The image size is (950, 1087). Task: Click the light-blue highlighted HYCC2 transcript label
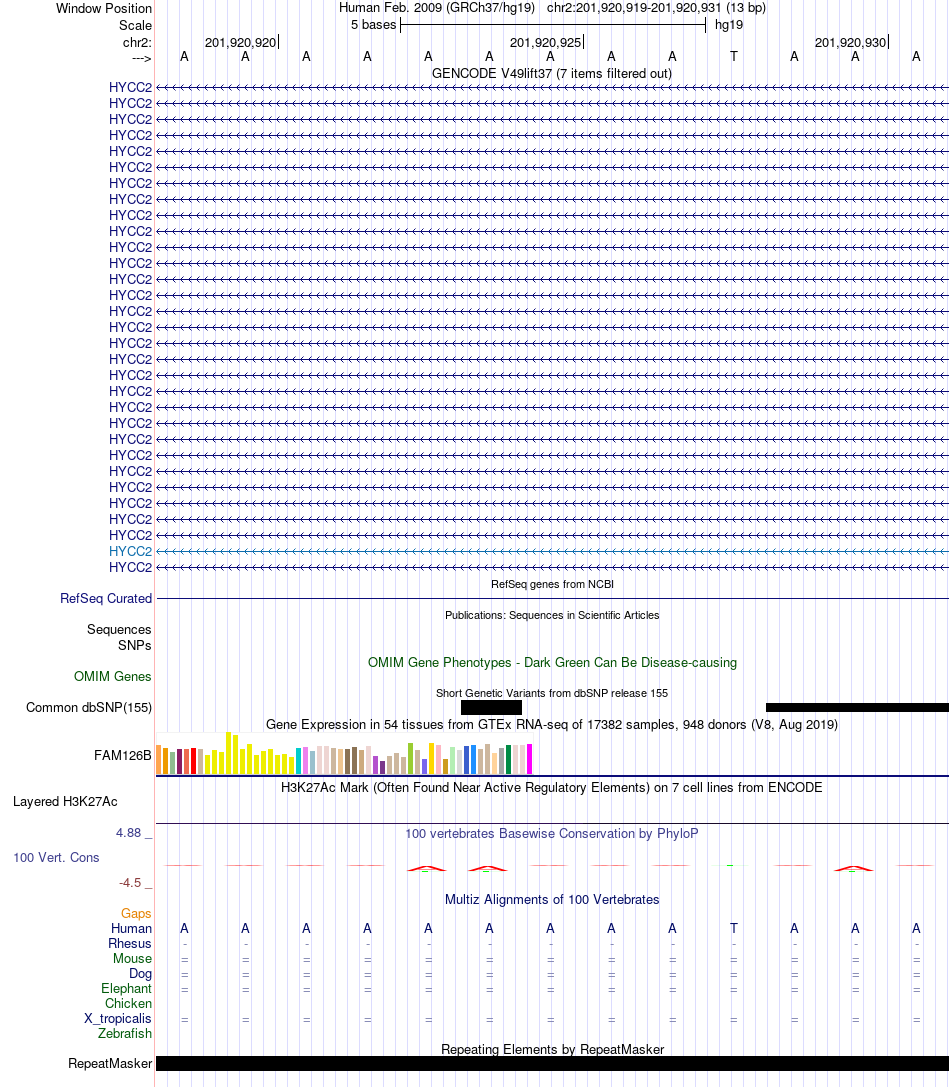130,552
